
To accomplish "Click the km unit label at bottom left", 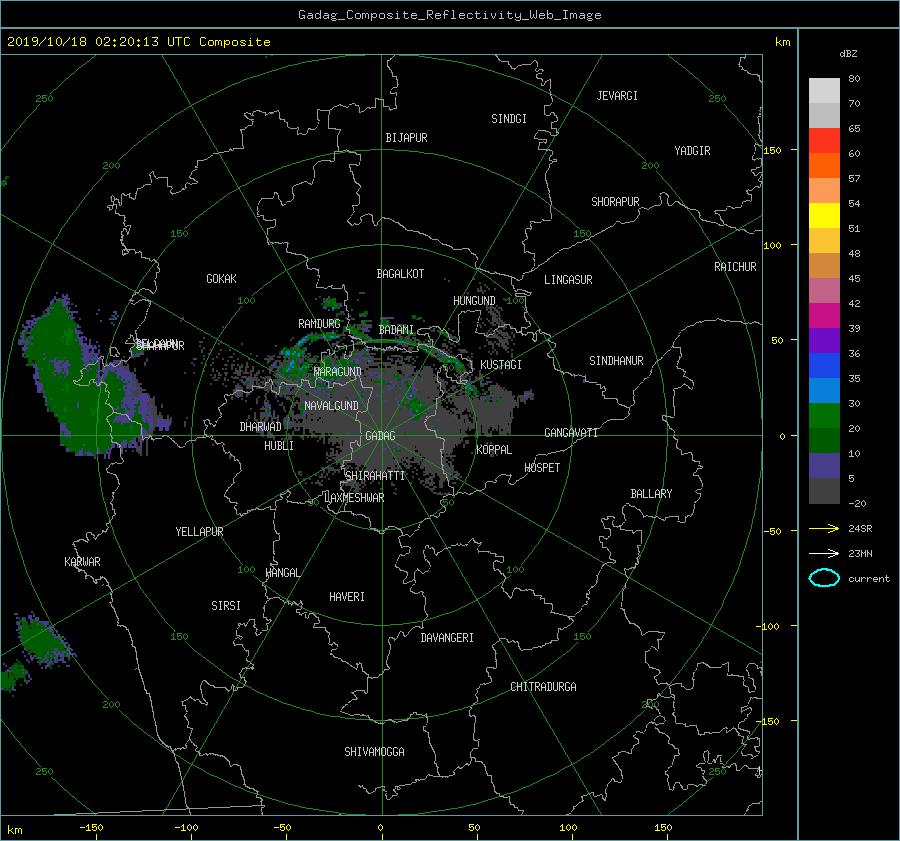I will [15, 830].
